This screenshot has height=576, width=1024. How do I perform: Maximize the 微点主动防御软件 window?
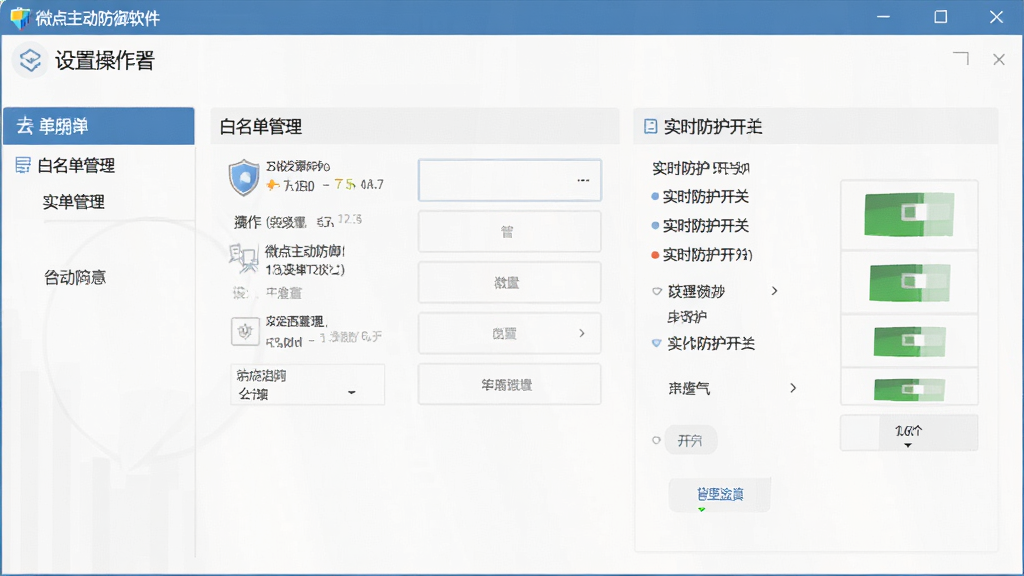[940, 17]
